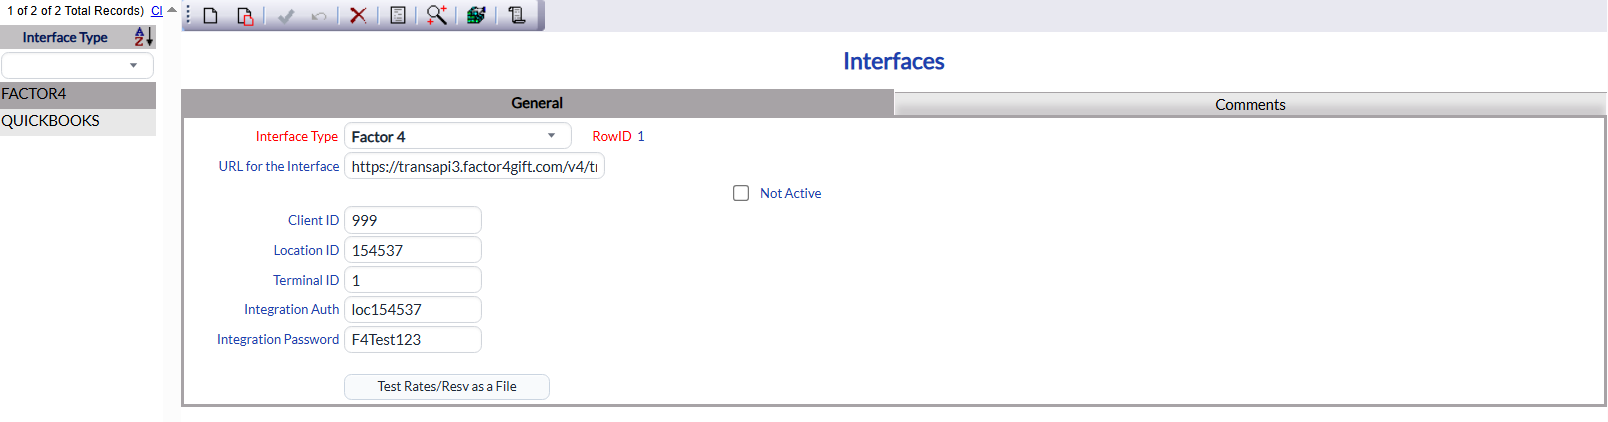Click the Cl link beside Total Records
The width and height of the screenshot is (1608, 422).
click(x=157, y=11)
